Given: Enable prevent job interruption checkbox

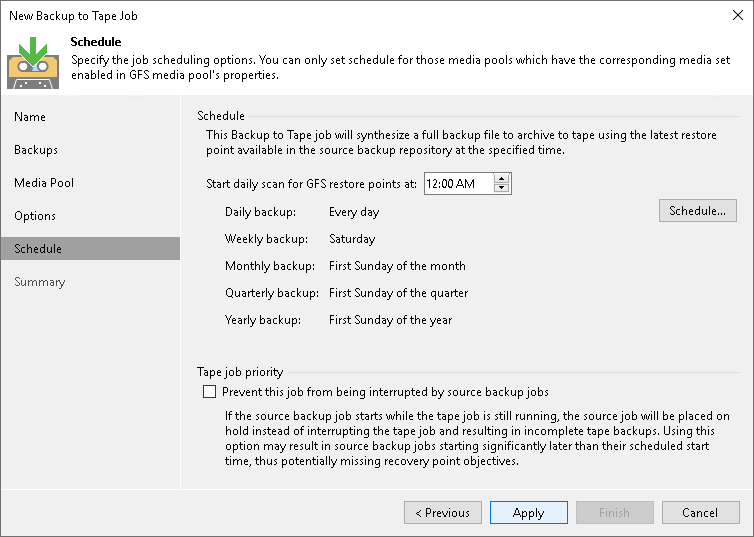Looking at the screenshot, I should click(x=209, y=392).
